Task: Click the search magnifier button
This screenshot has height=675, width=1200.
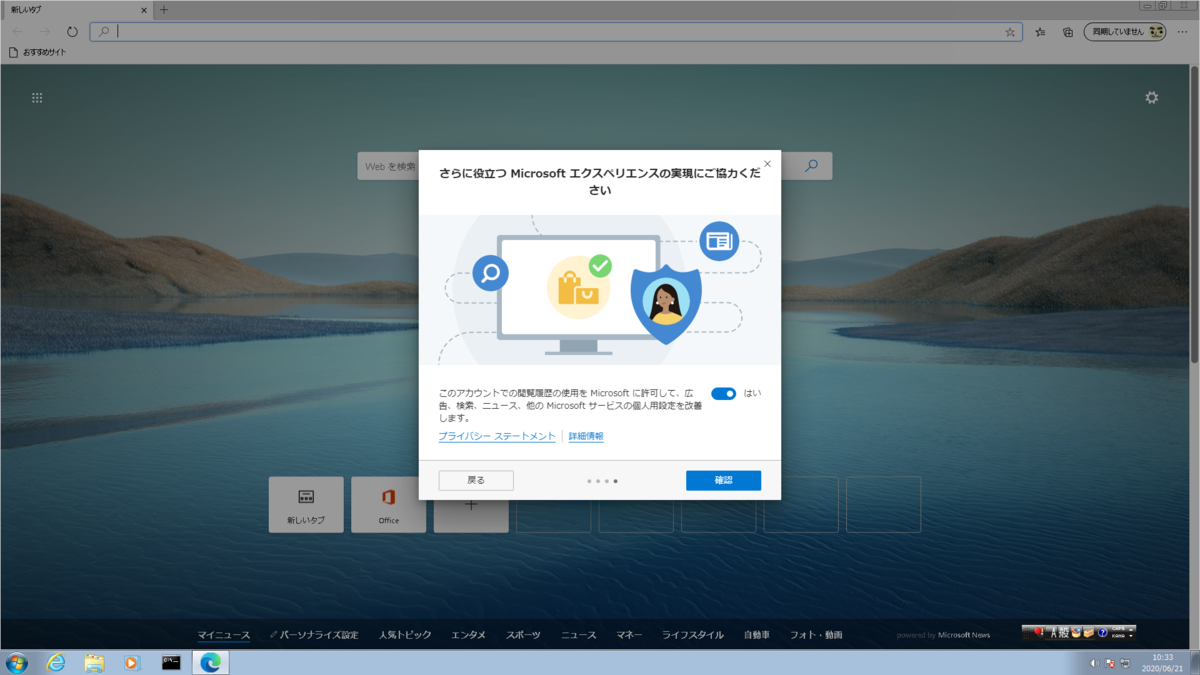Action: 811,166
